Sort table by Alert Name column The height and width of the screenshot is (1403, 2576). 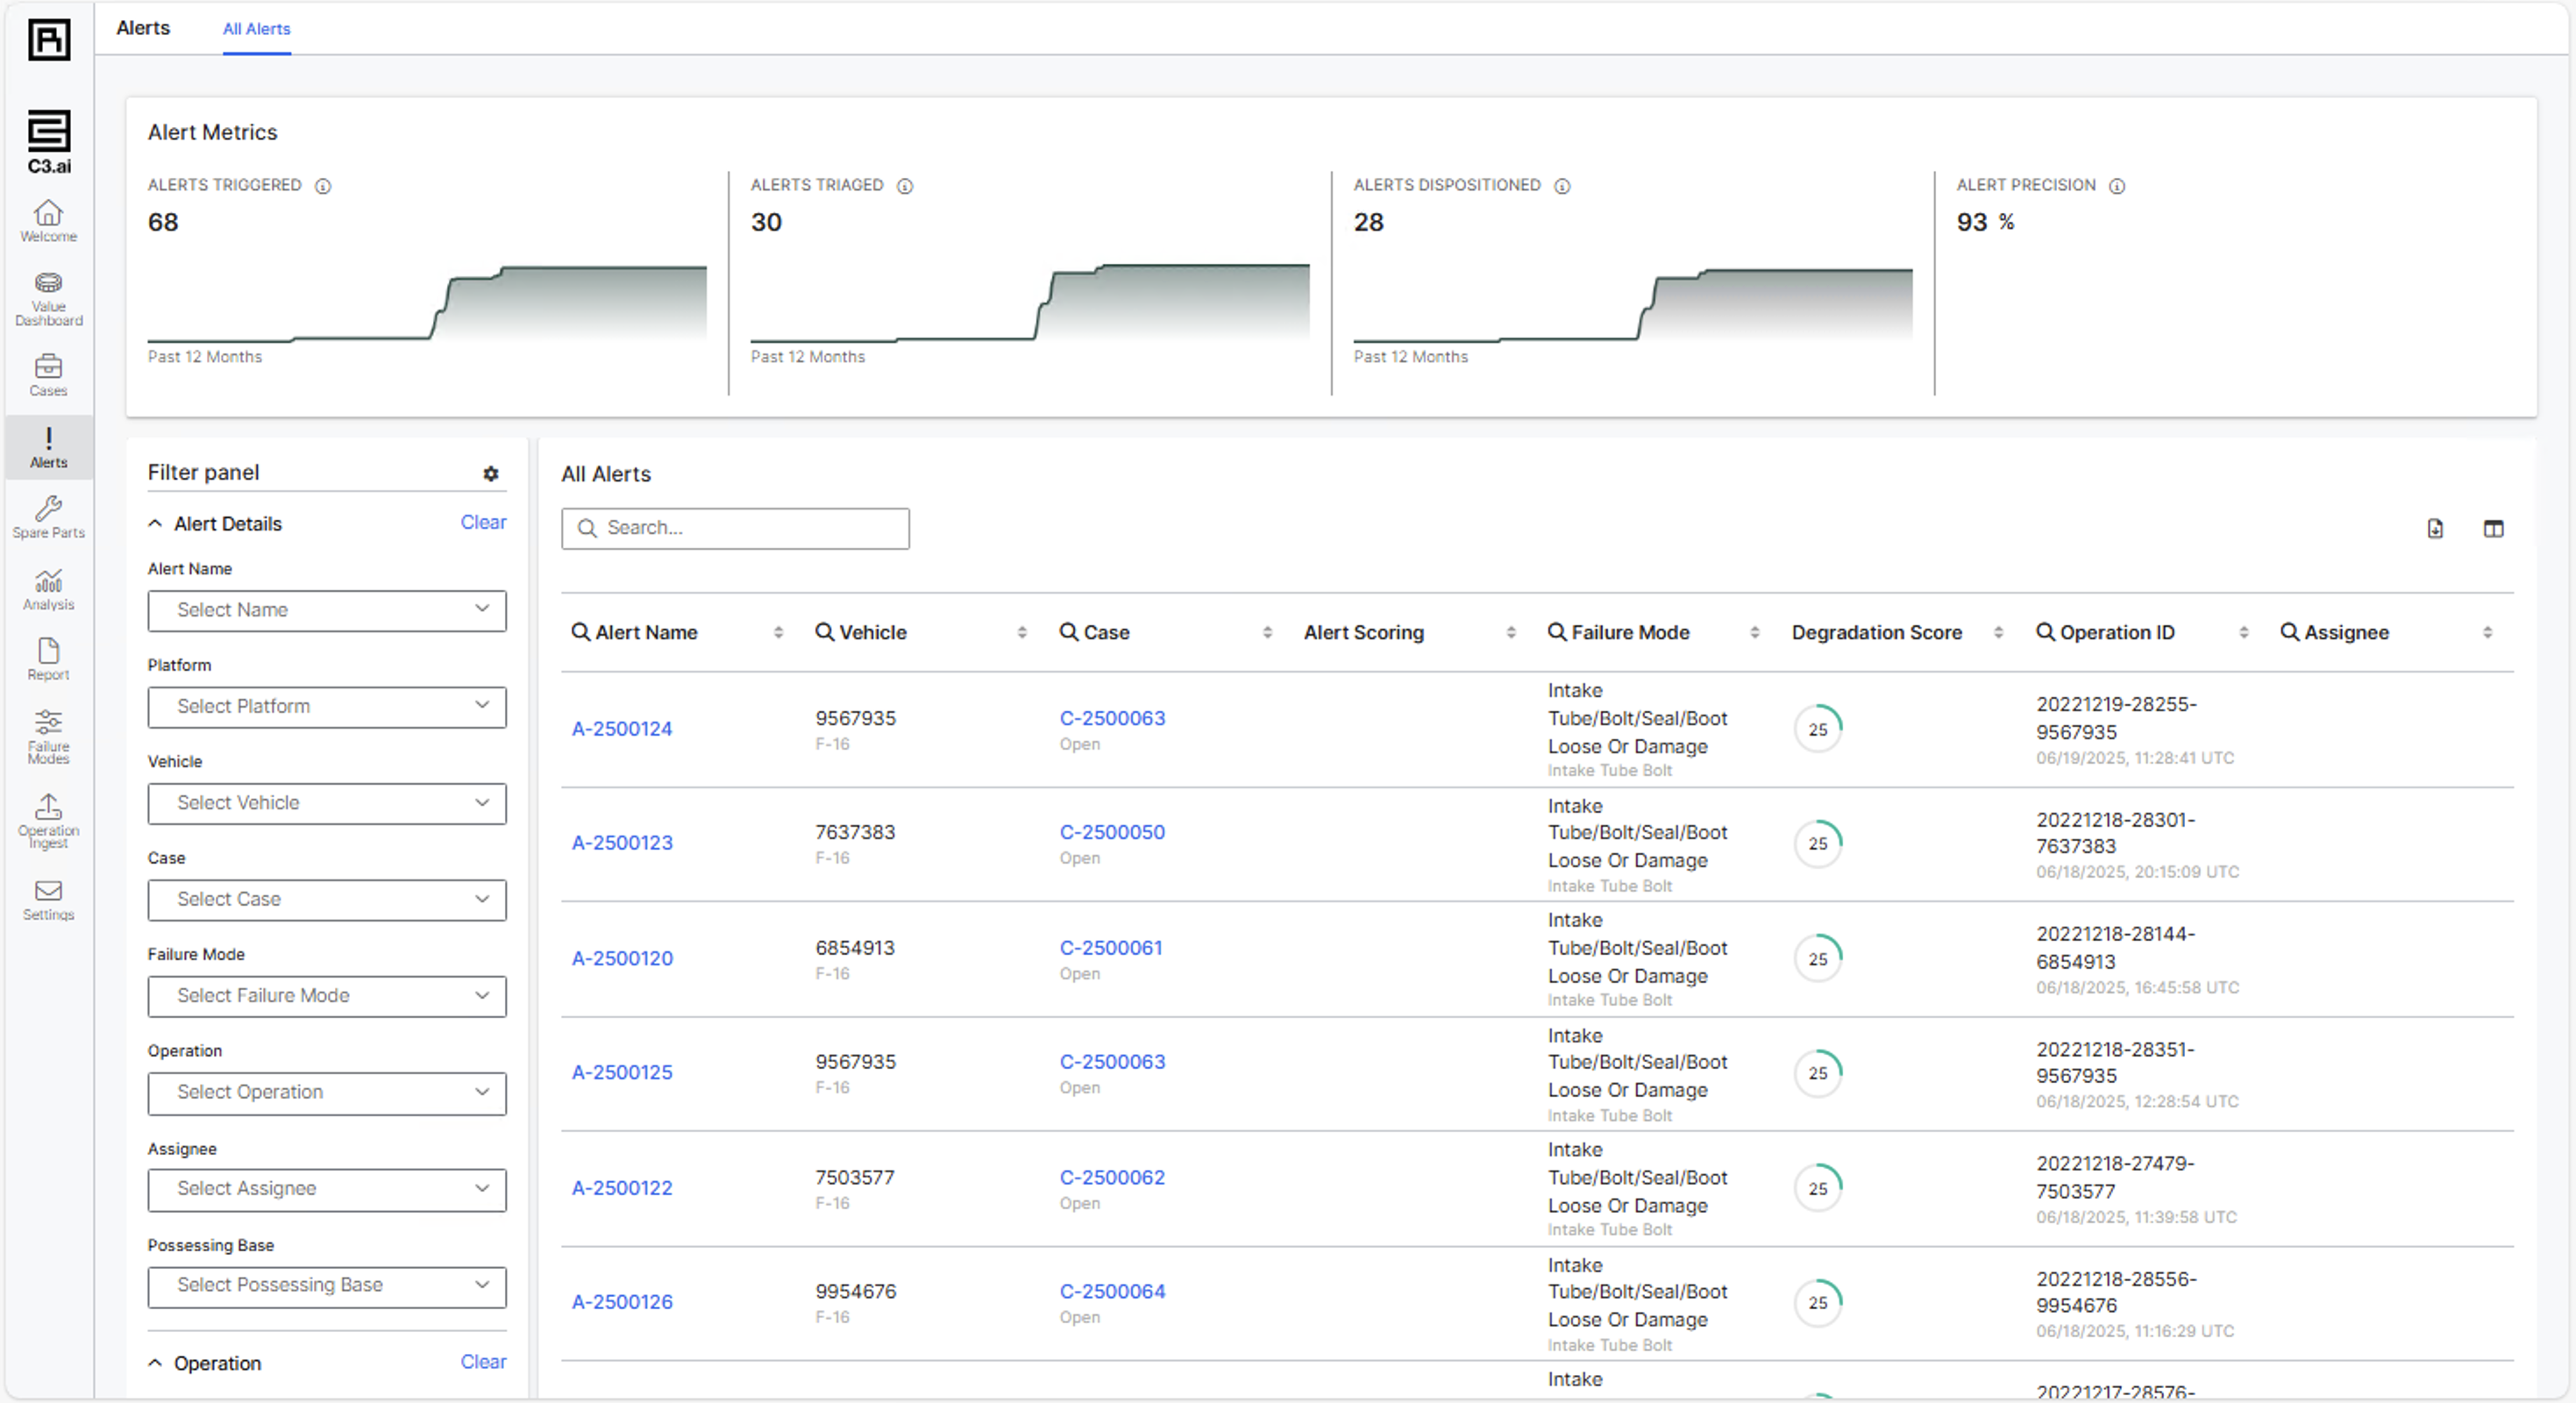[778, 632]
